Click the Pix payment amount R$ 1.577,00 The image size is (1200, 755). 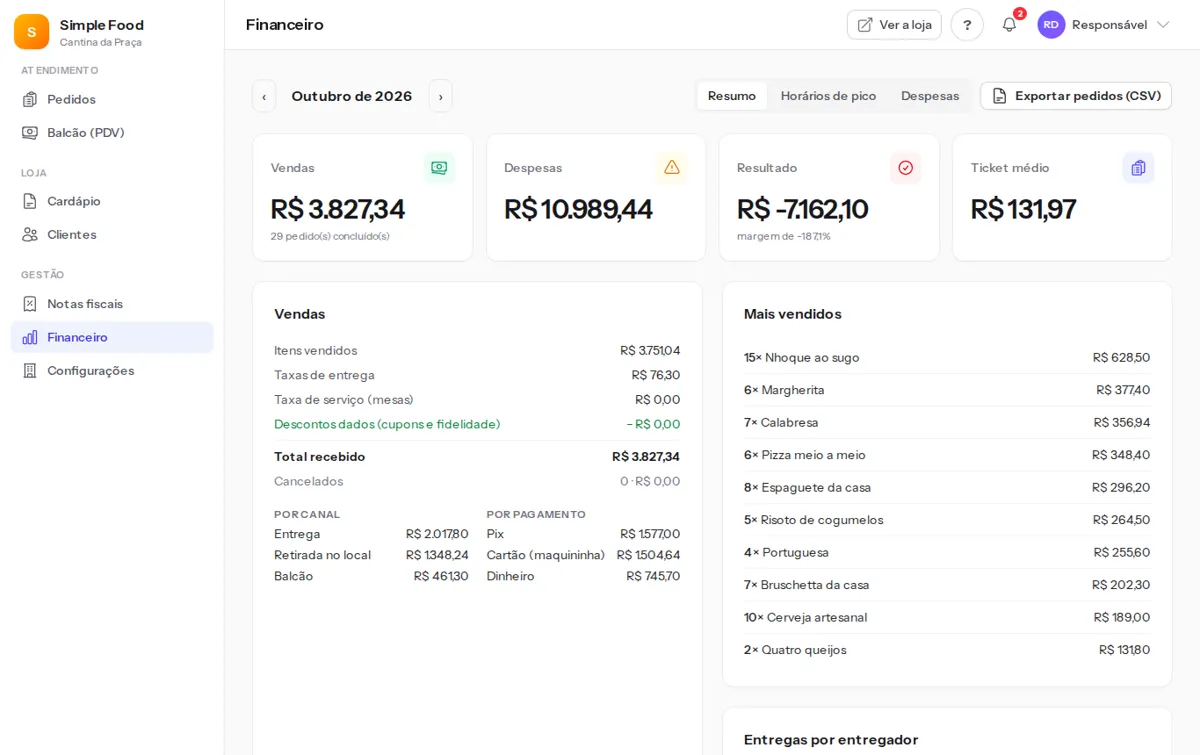click(x=650, y=534)
